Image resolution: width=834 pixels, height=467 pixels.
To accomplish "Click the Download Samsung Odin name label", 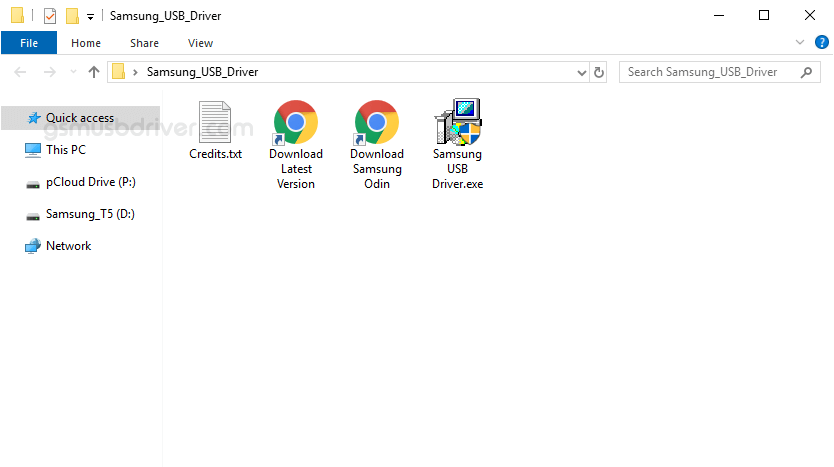I will (x=377, y=169).
